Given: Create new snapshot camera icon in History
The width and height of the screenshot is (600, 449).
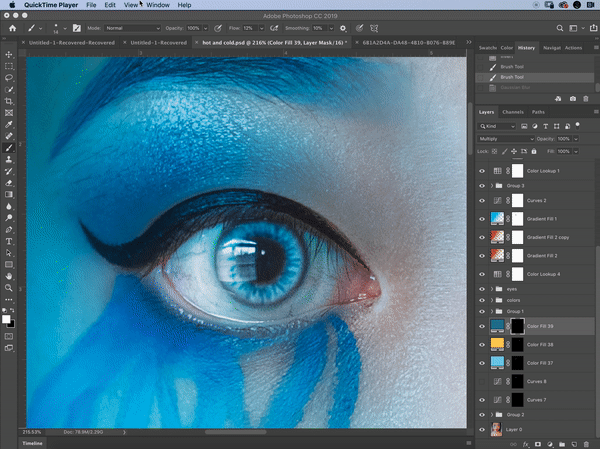Looking at the screenshot, I should tap(572, 99).
